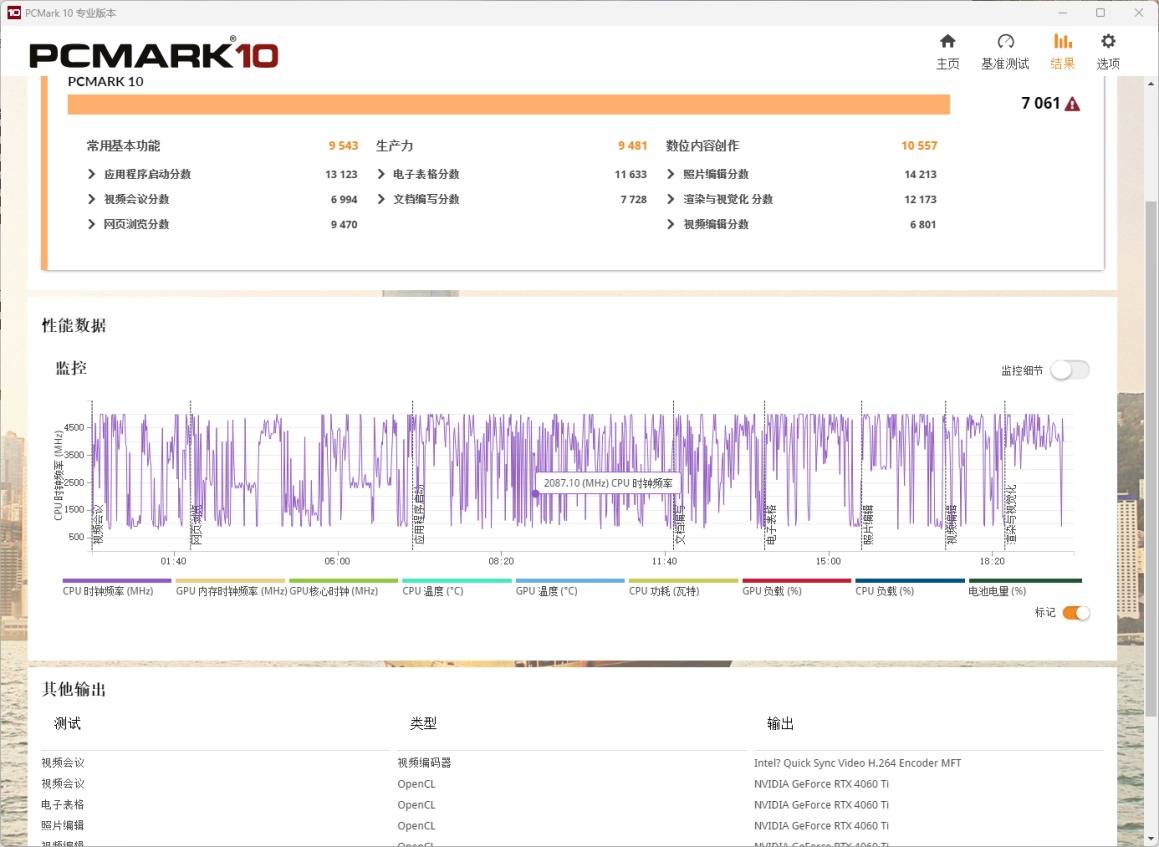This screenshot has height=847, width=1159.
Task: Click the PCMARK10 logo
Action: tap(154, 55)
